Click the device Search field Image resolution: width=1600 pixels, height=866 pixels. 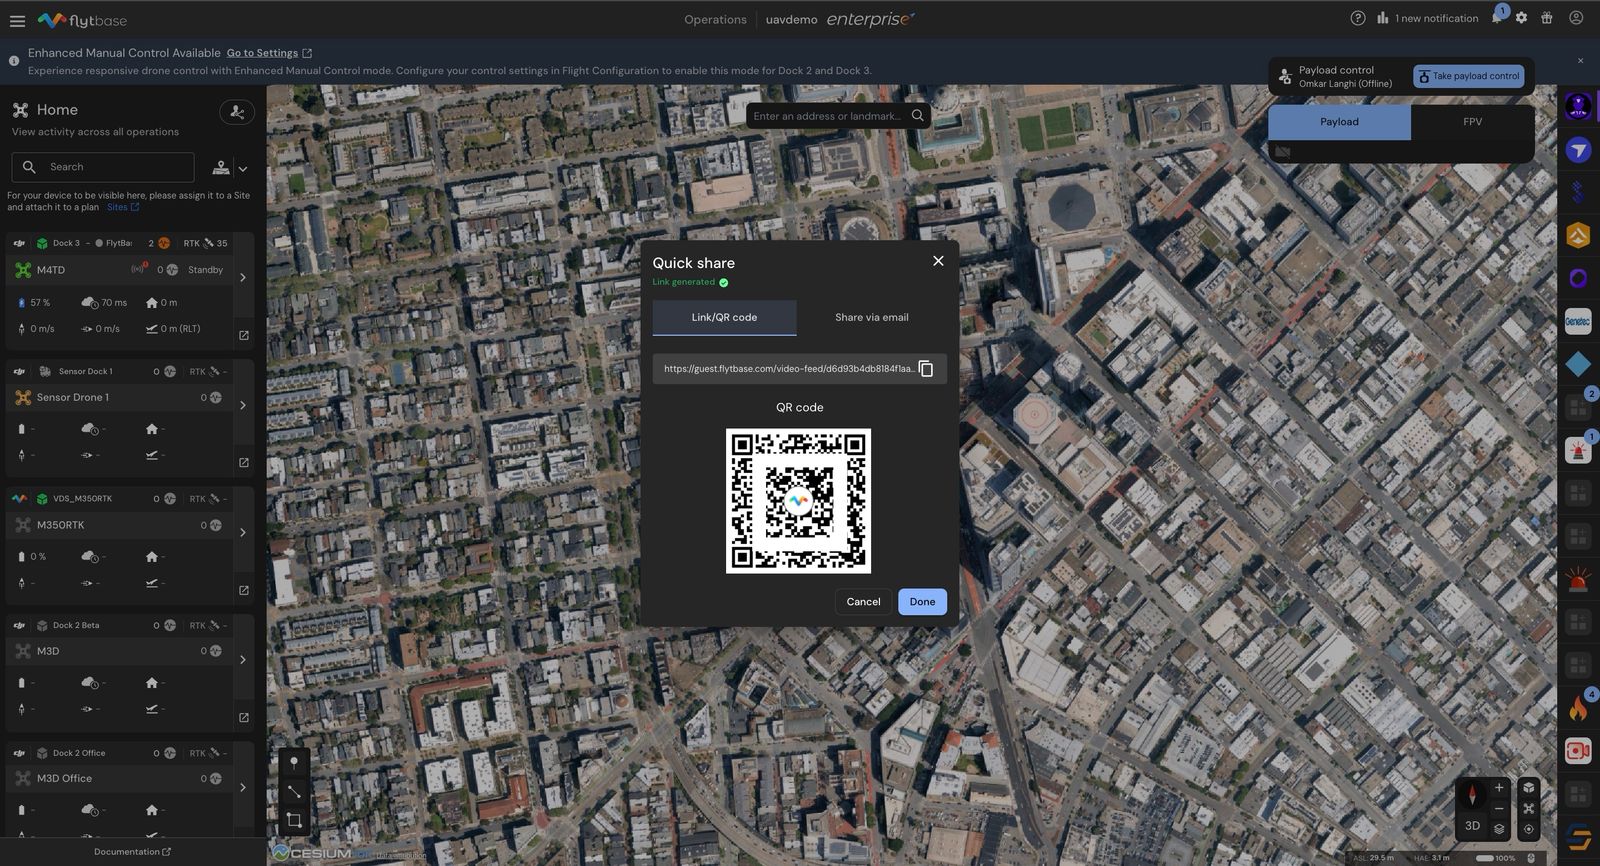103,167
